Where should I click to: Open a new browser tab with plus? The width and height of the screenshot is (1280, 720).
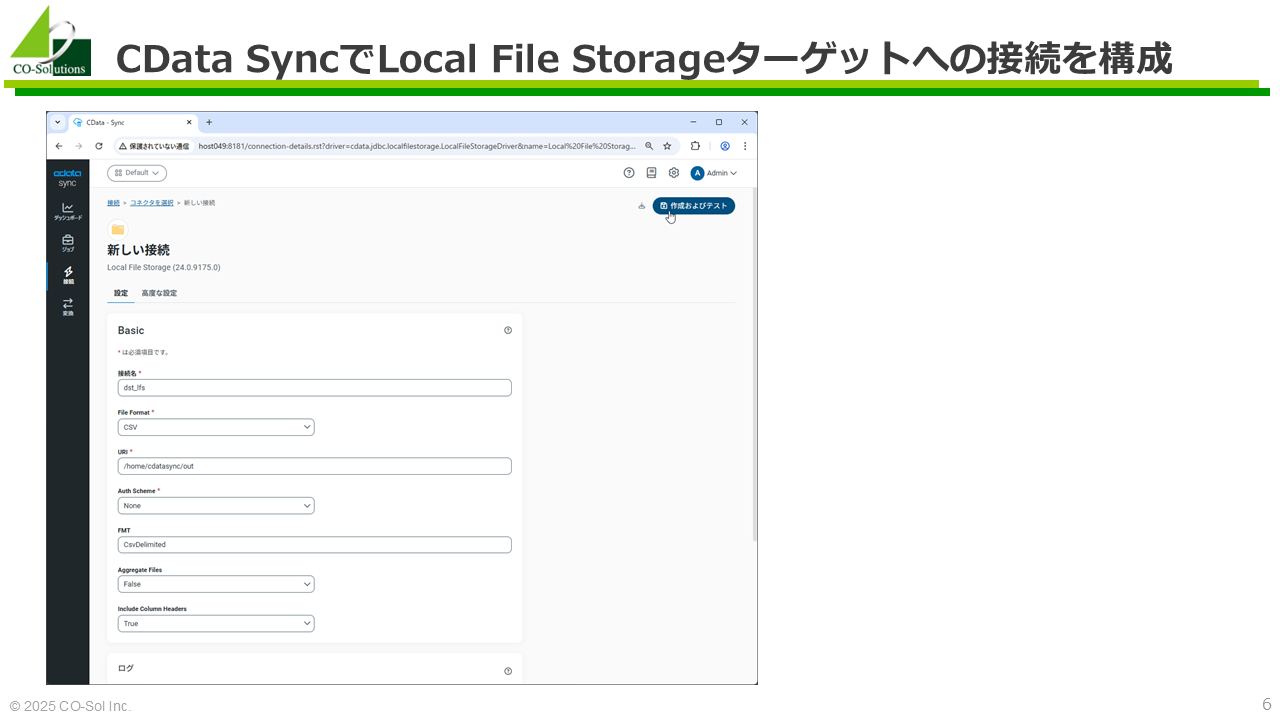click(209, 122)
